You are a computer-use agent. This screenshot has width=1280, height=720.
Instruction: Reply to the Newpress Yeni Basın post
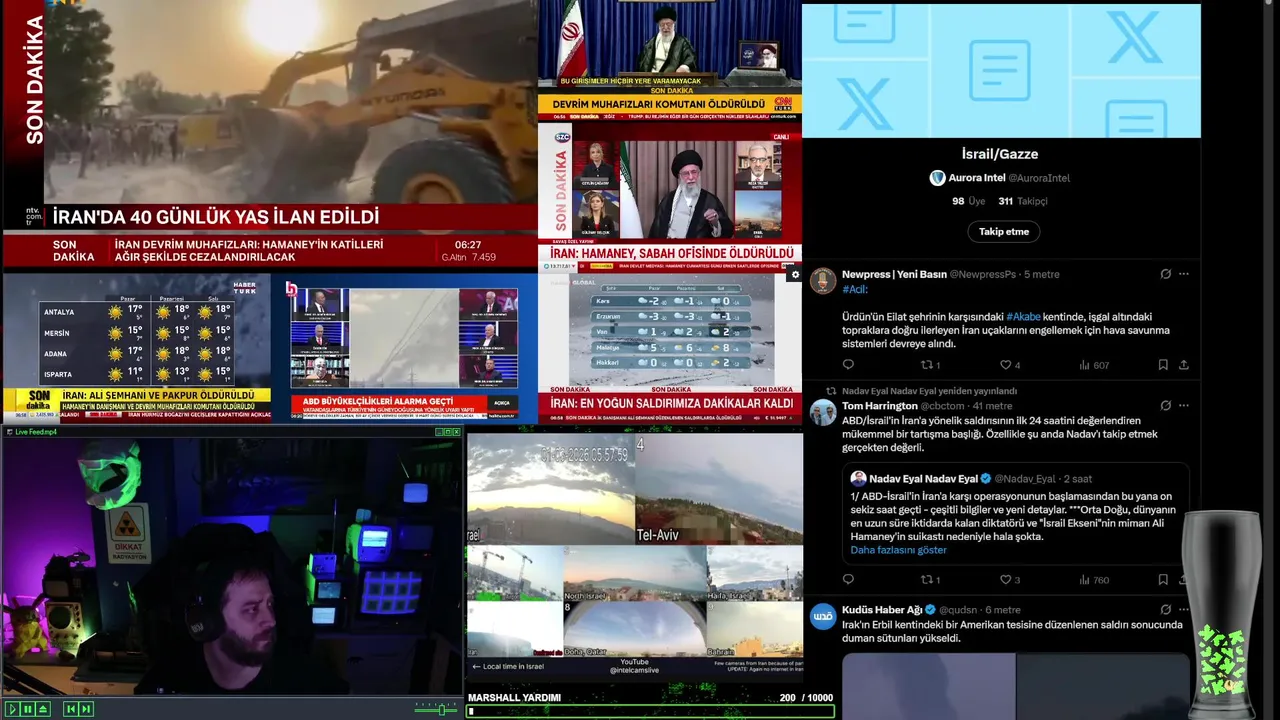(848, 365)
